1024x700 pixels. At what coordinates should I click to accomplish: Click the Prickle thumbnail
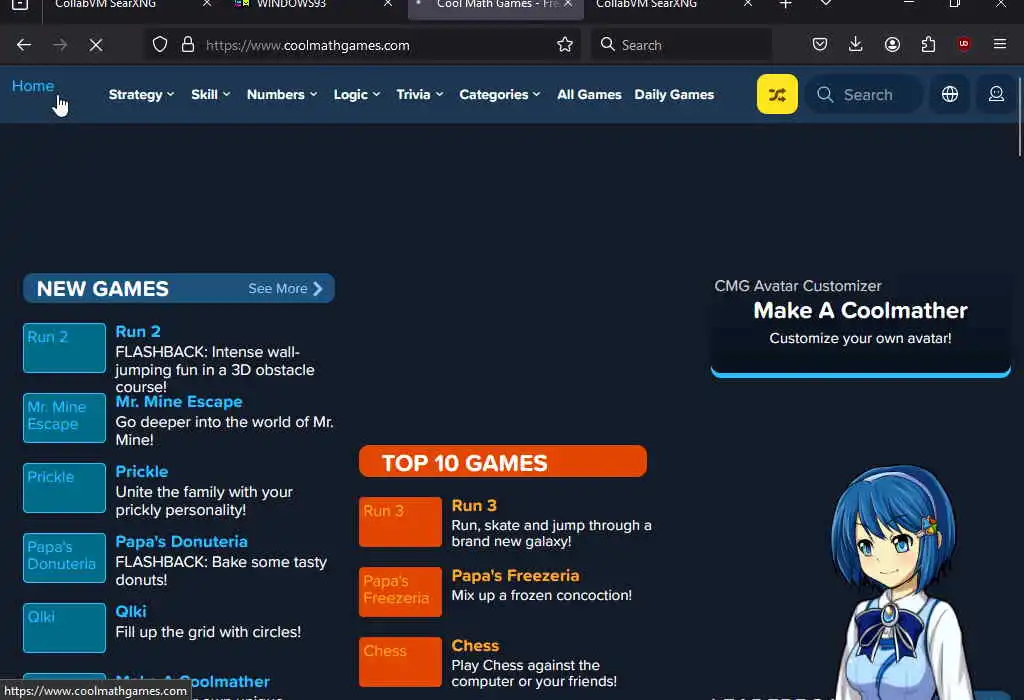point(64,488)
